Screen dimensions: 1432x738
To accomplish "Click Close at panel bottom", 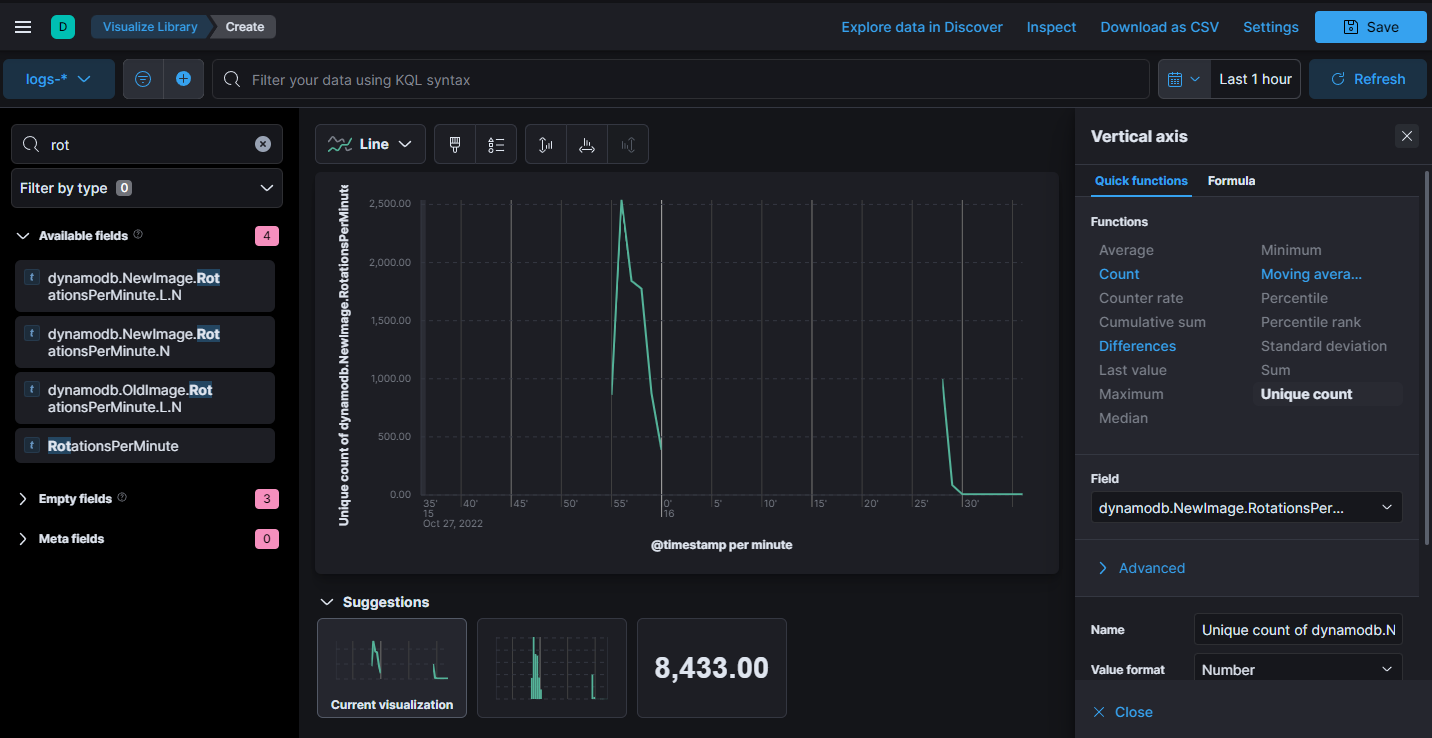I will point(1122,712).
